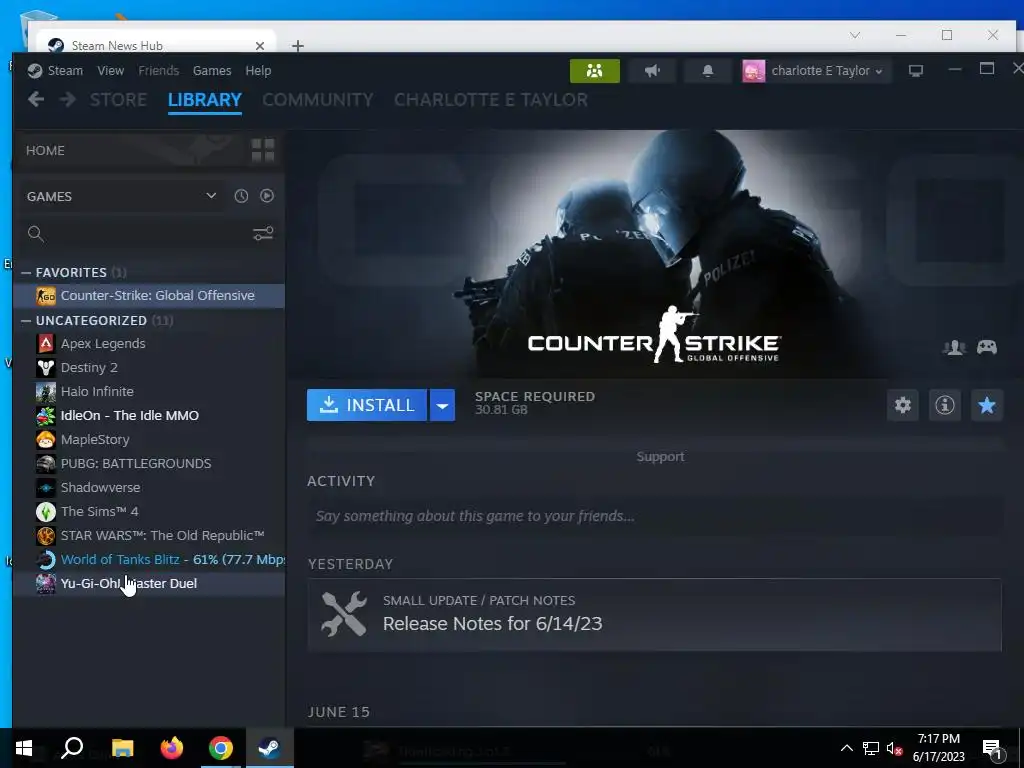
Task: Open Chrome tab list chevron
Action: tap(855, 35)
